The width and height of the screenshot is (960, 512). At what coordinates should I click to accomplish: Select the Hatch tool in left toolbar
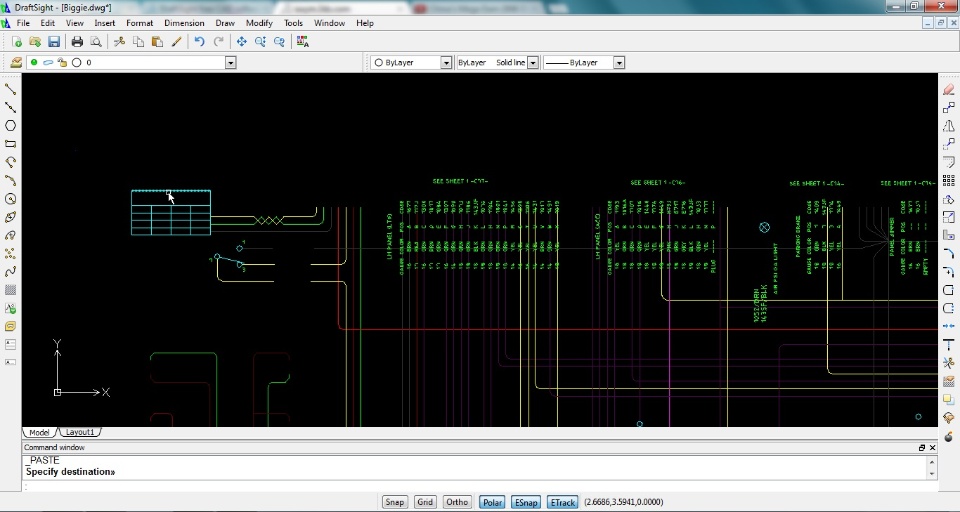coord(11,290)
